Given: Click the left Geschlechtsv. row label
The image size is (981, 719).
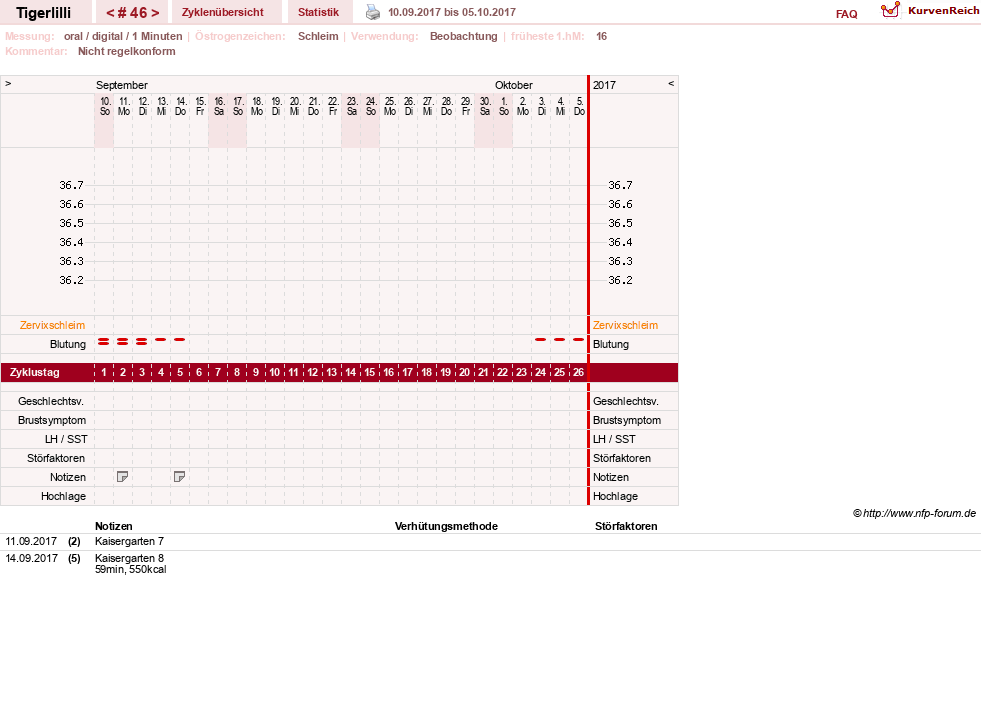Looking at the screenshot, I should pyautogui.click(x=51, y=401).
